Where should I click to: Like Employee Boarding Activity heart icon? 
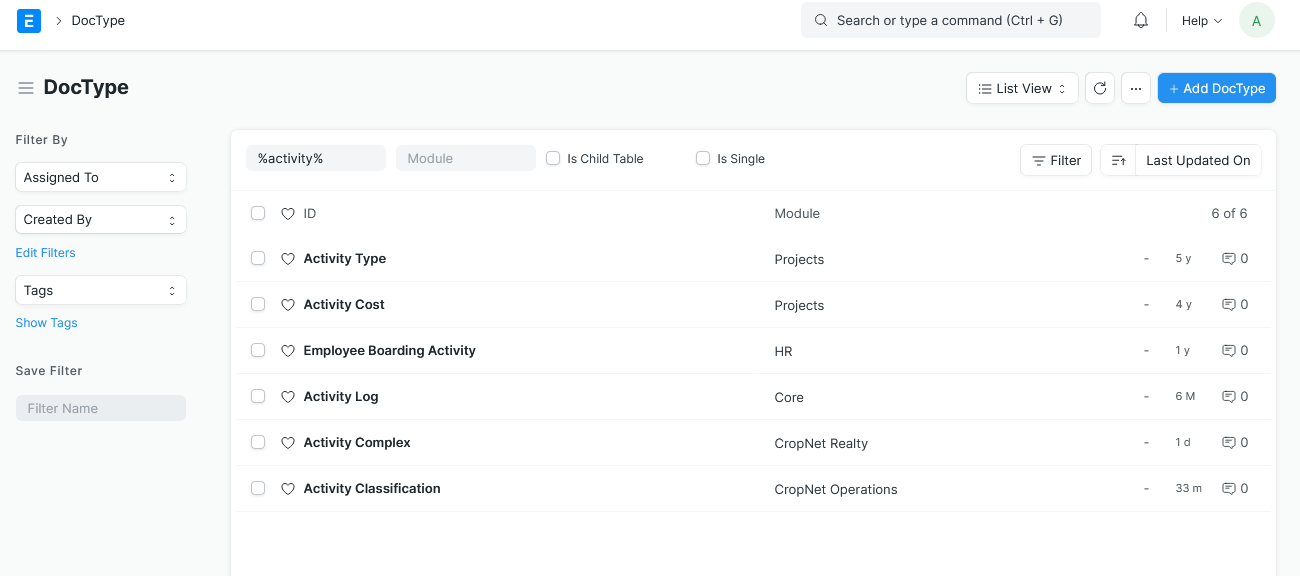coord(288,351)
